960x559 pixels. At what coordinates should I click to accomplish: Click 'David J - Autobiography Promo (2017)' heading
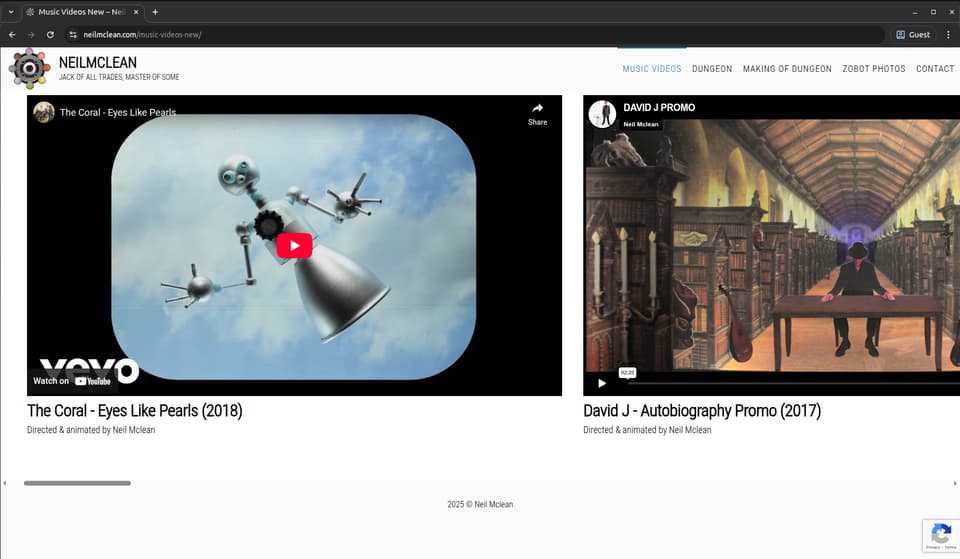pyautogui.click(x=702, y=410)
